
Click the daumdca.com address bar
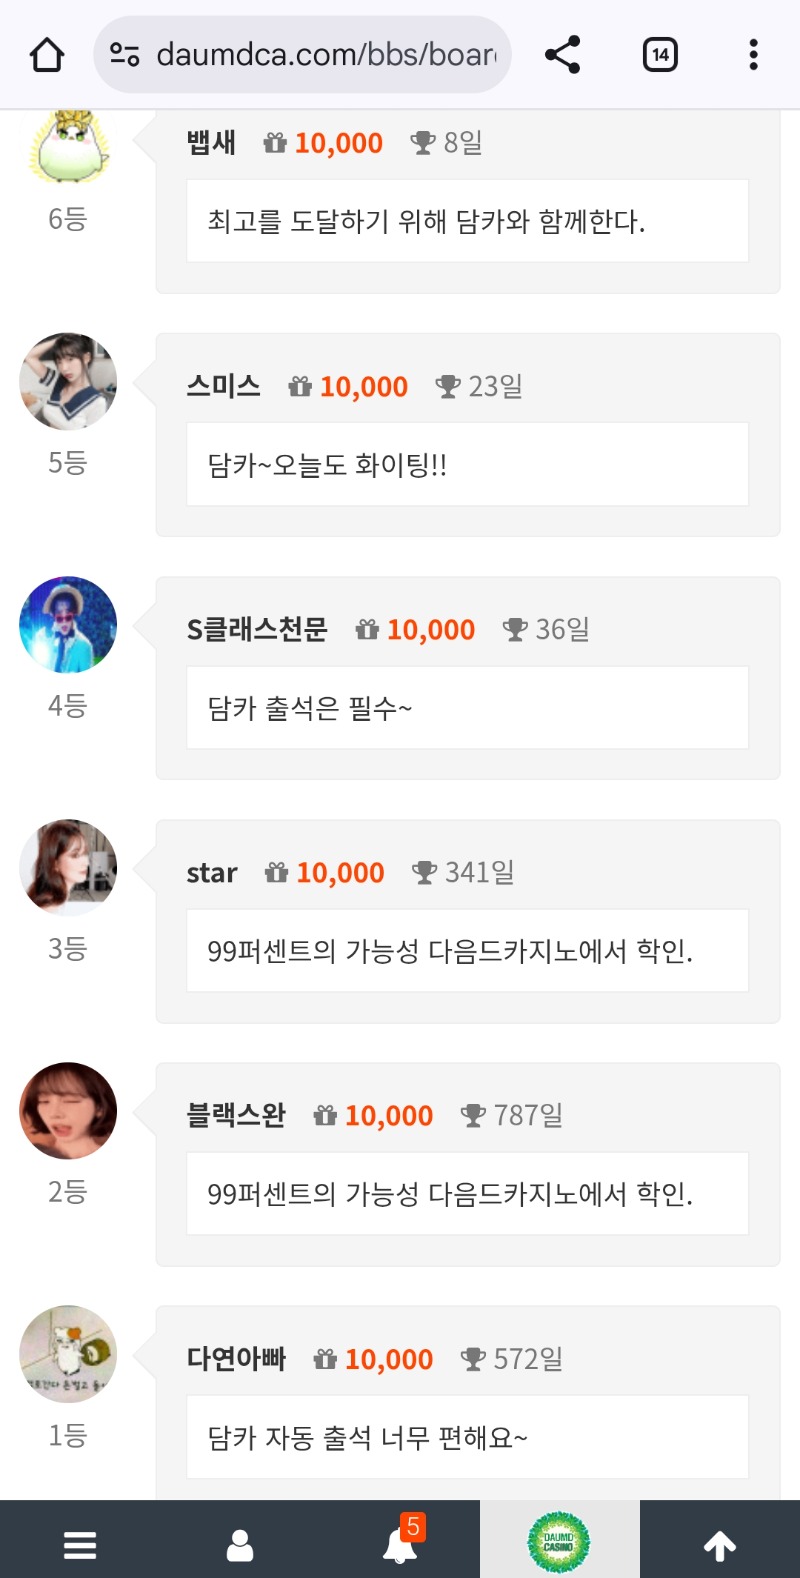325,54
